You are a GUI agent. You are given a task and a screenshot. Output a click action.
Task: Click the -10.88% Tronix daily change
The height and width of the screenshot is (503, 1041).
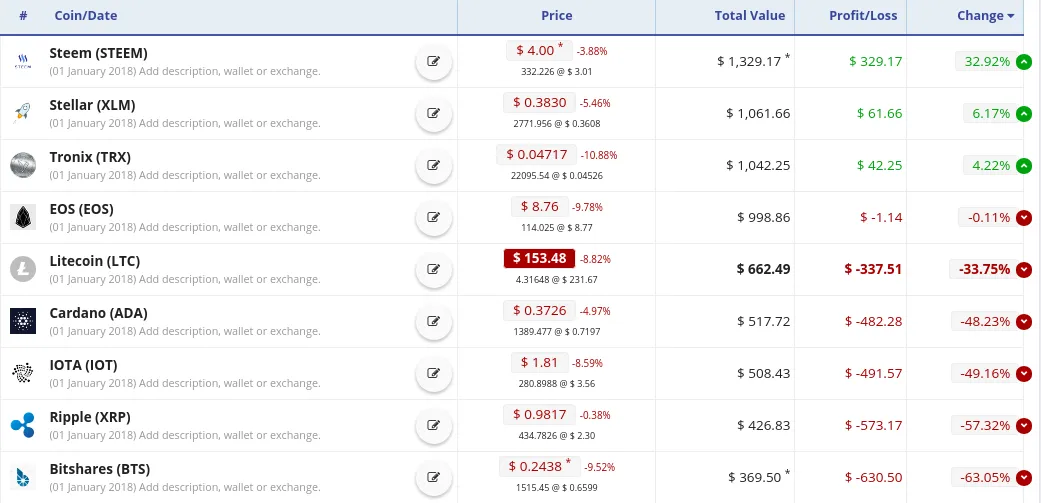599,155
